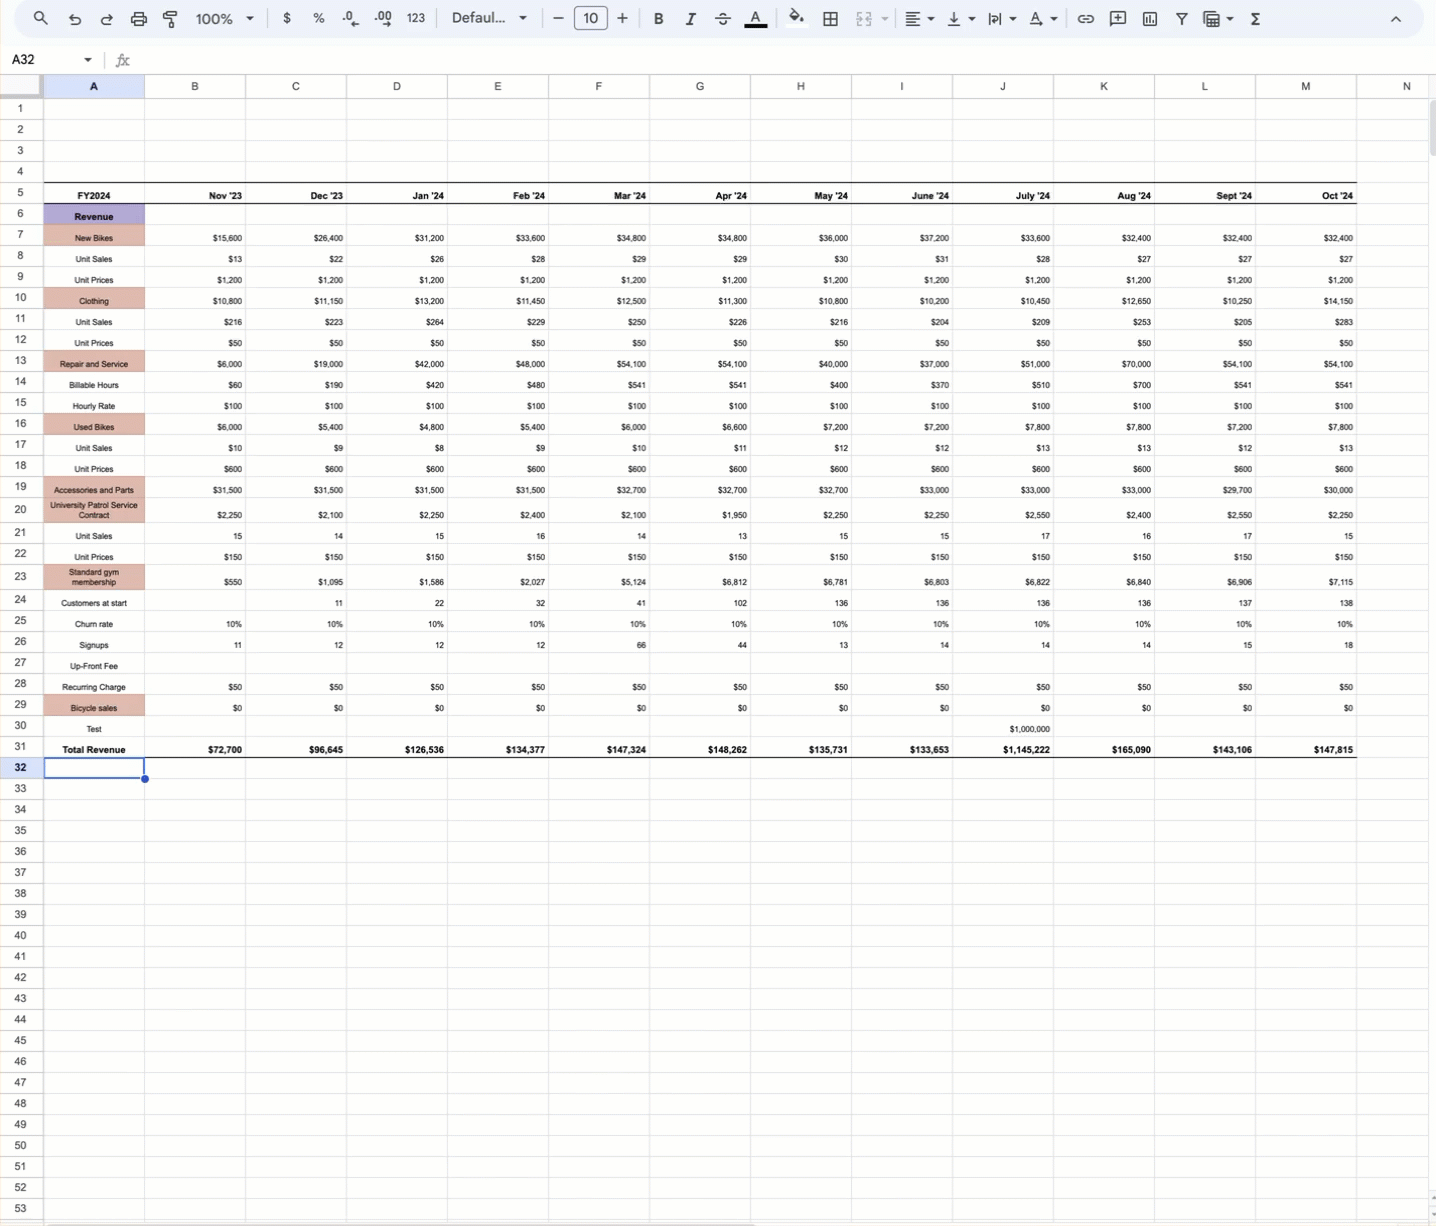The height and width of the screenshot is (1226, 1436).
Task: Select Nov total $72,700 cell
Action: coord(195,748)
